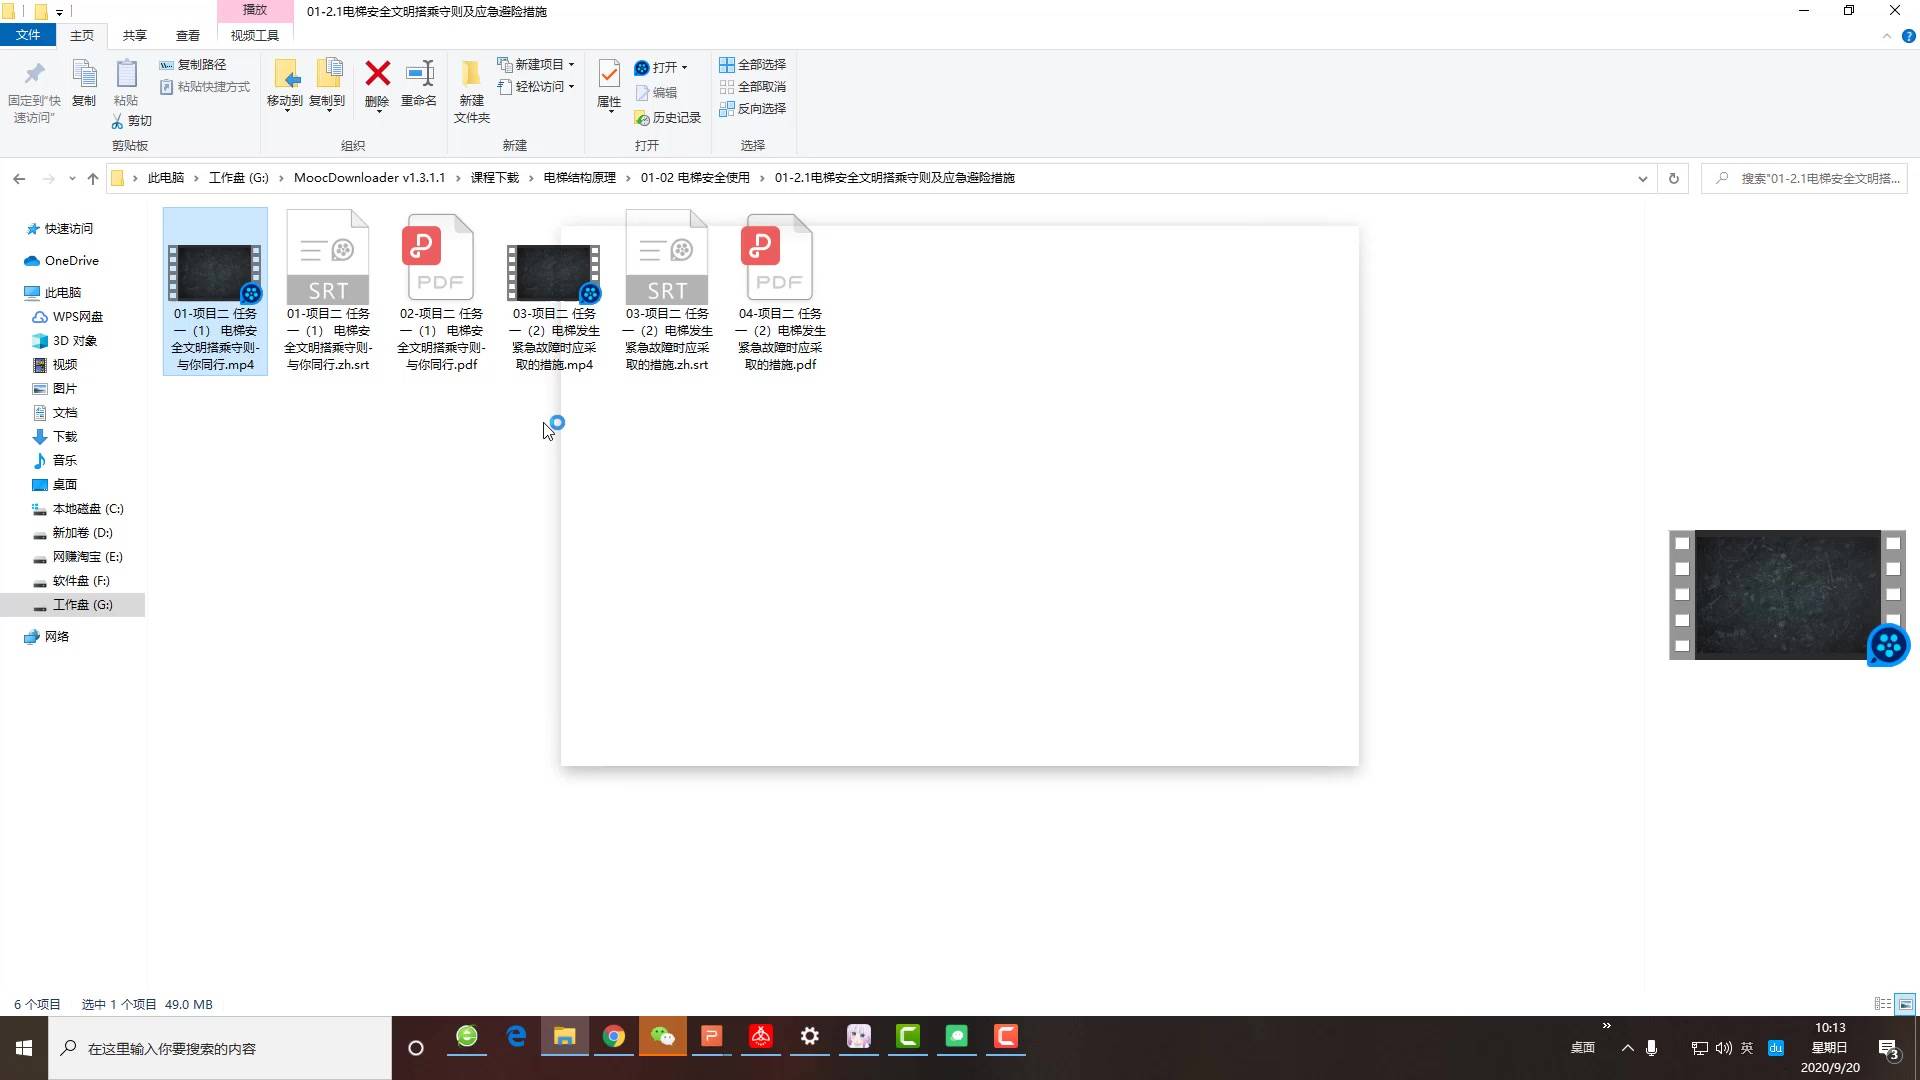Click the Copy path button
1920x1080 pixels.
[193, 64]
